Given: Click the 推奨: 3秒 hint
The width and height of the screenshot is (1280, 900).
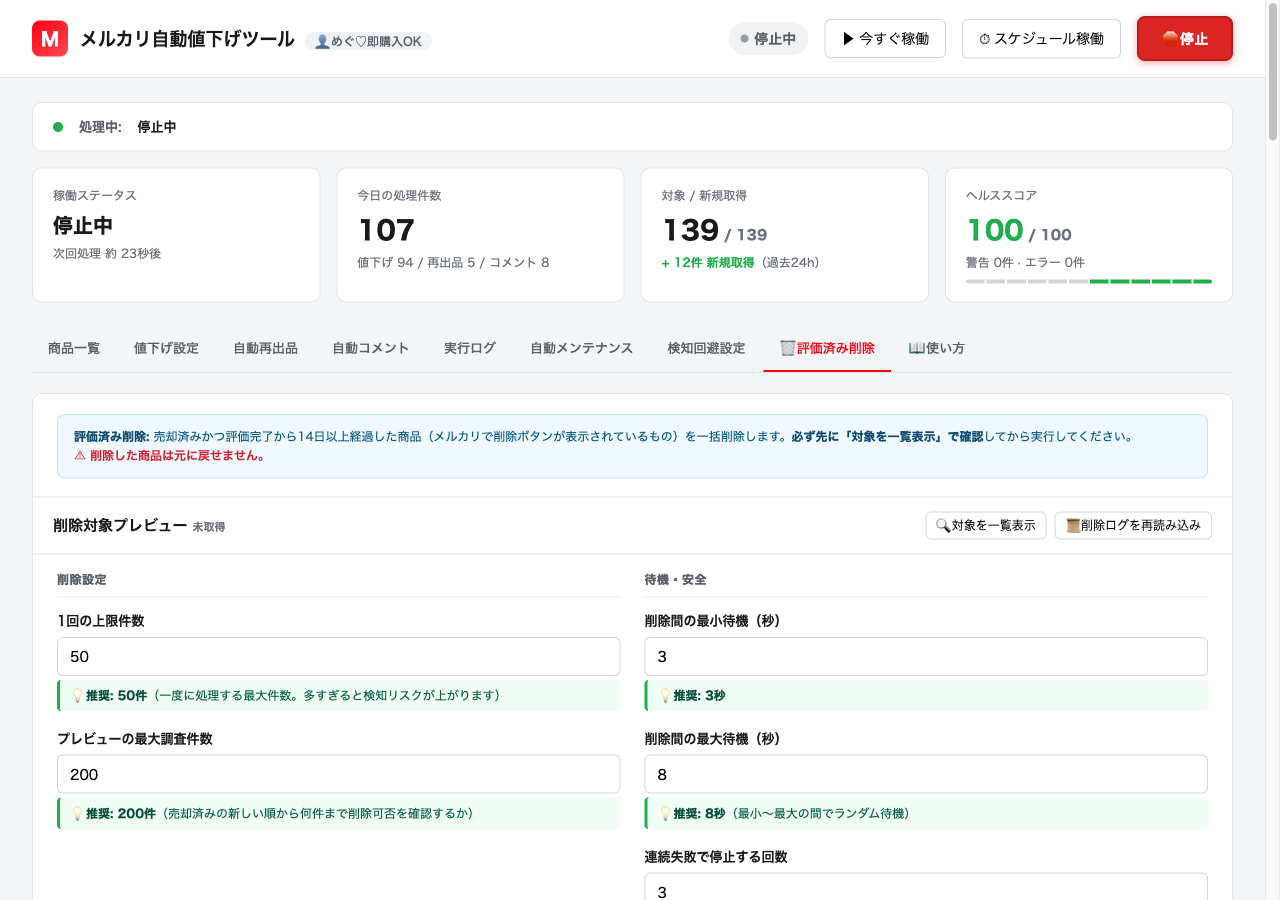Looking at the screenshot, I should tap(926, 696).
